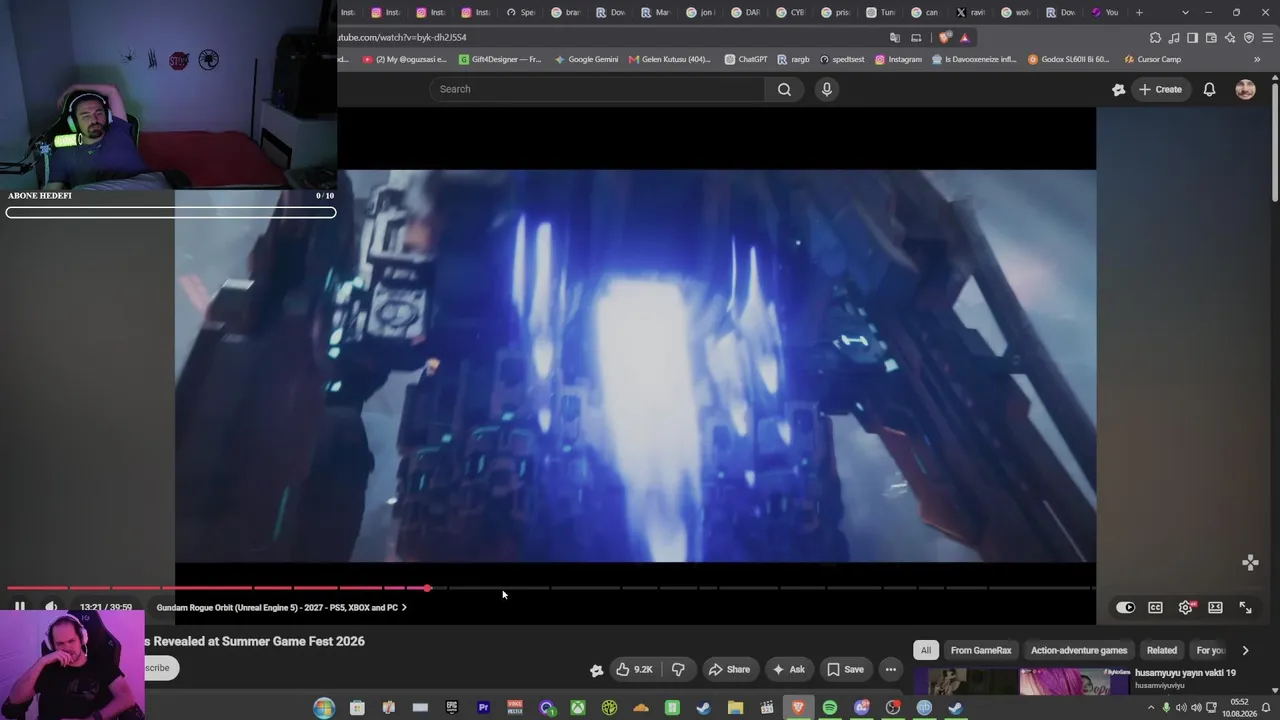Screen dimensions: 1280x720
Task: Focus the YouTube search field
Action: coord(597,89)
